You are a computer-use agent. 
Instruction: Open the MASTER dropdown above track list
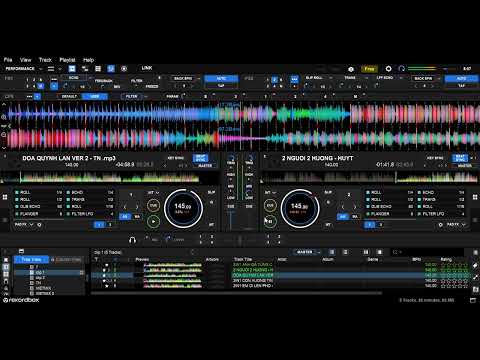[x=307, y=252]
